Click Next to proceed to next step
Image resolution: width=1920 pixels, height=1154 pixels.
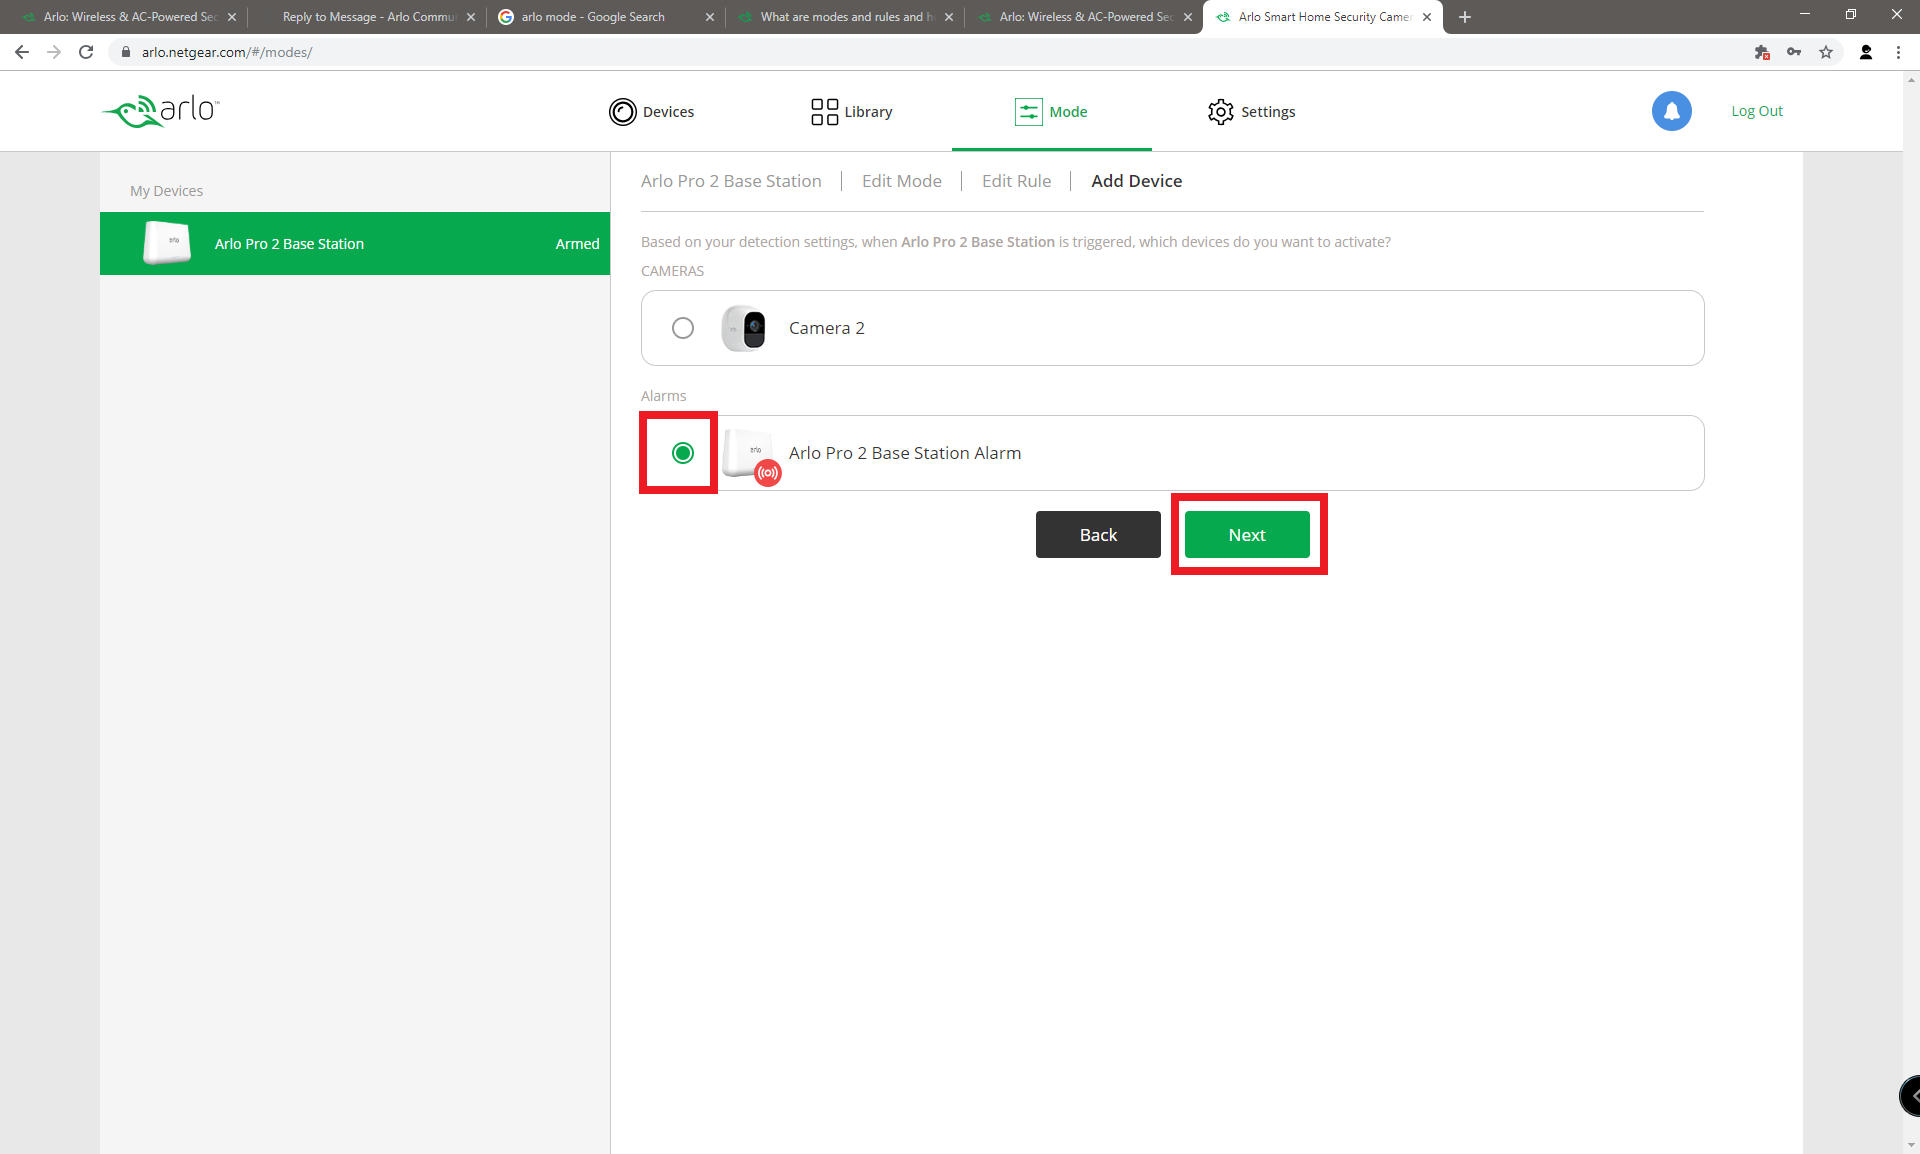pos(1245,534)
